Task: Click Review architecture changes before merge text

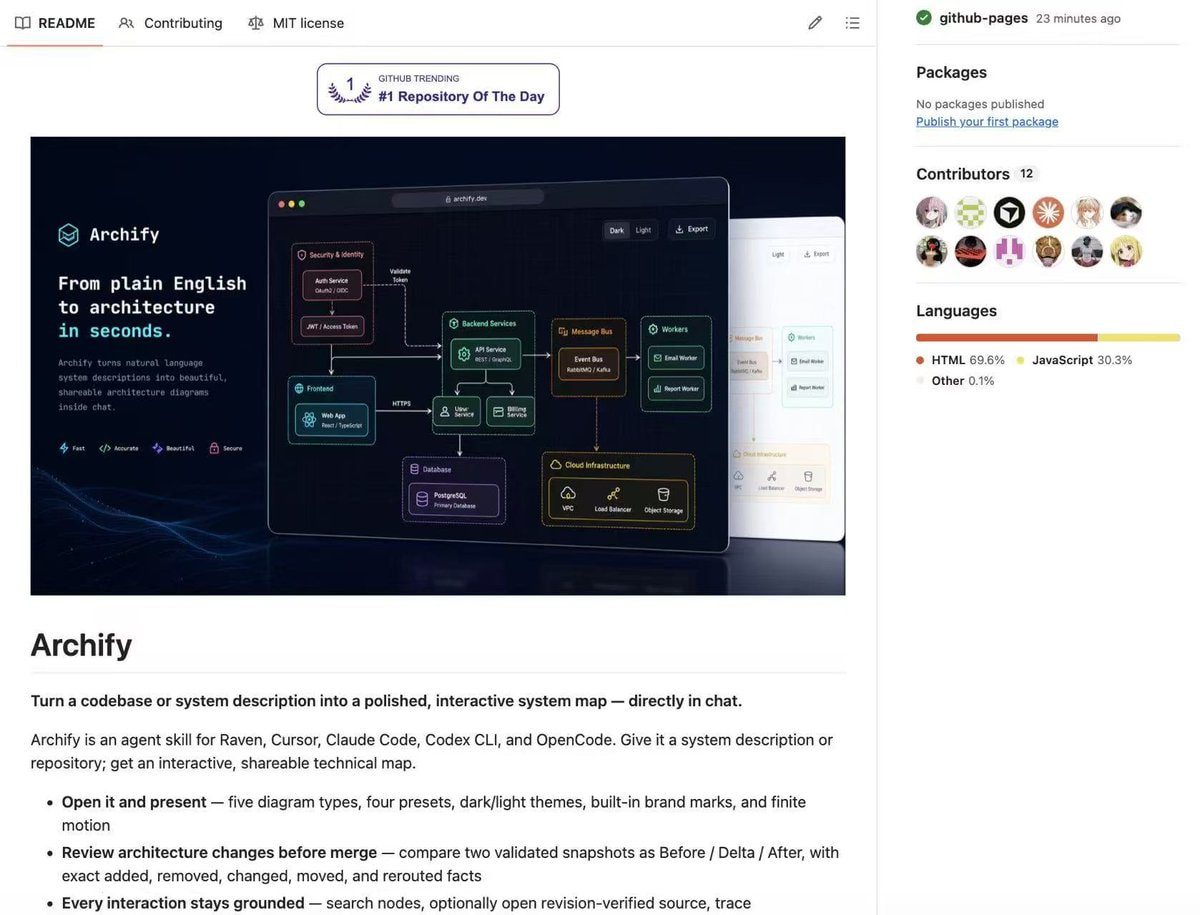Action: point(219,853)
